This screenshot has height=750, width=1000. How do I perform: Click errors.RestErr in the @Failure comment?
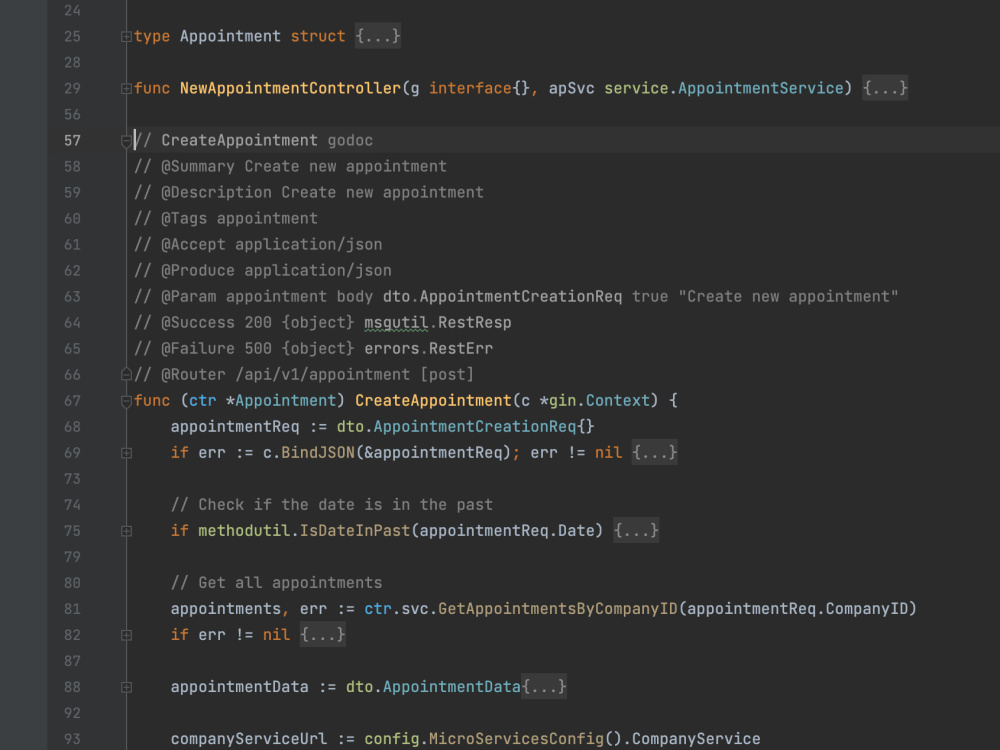tap(429, 349)
